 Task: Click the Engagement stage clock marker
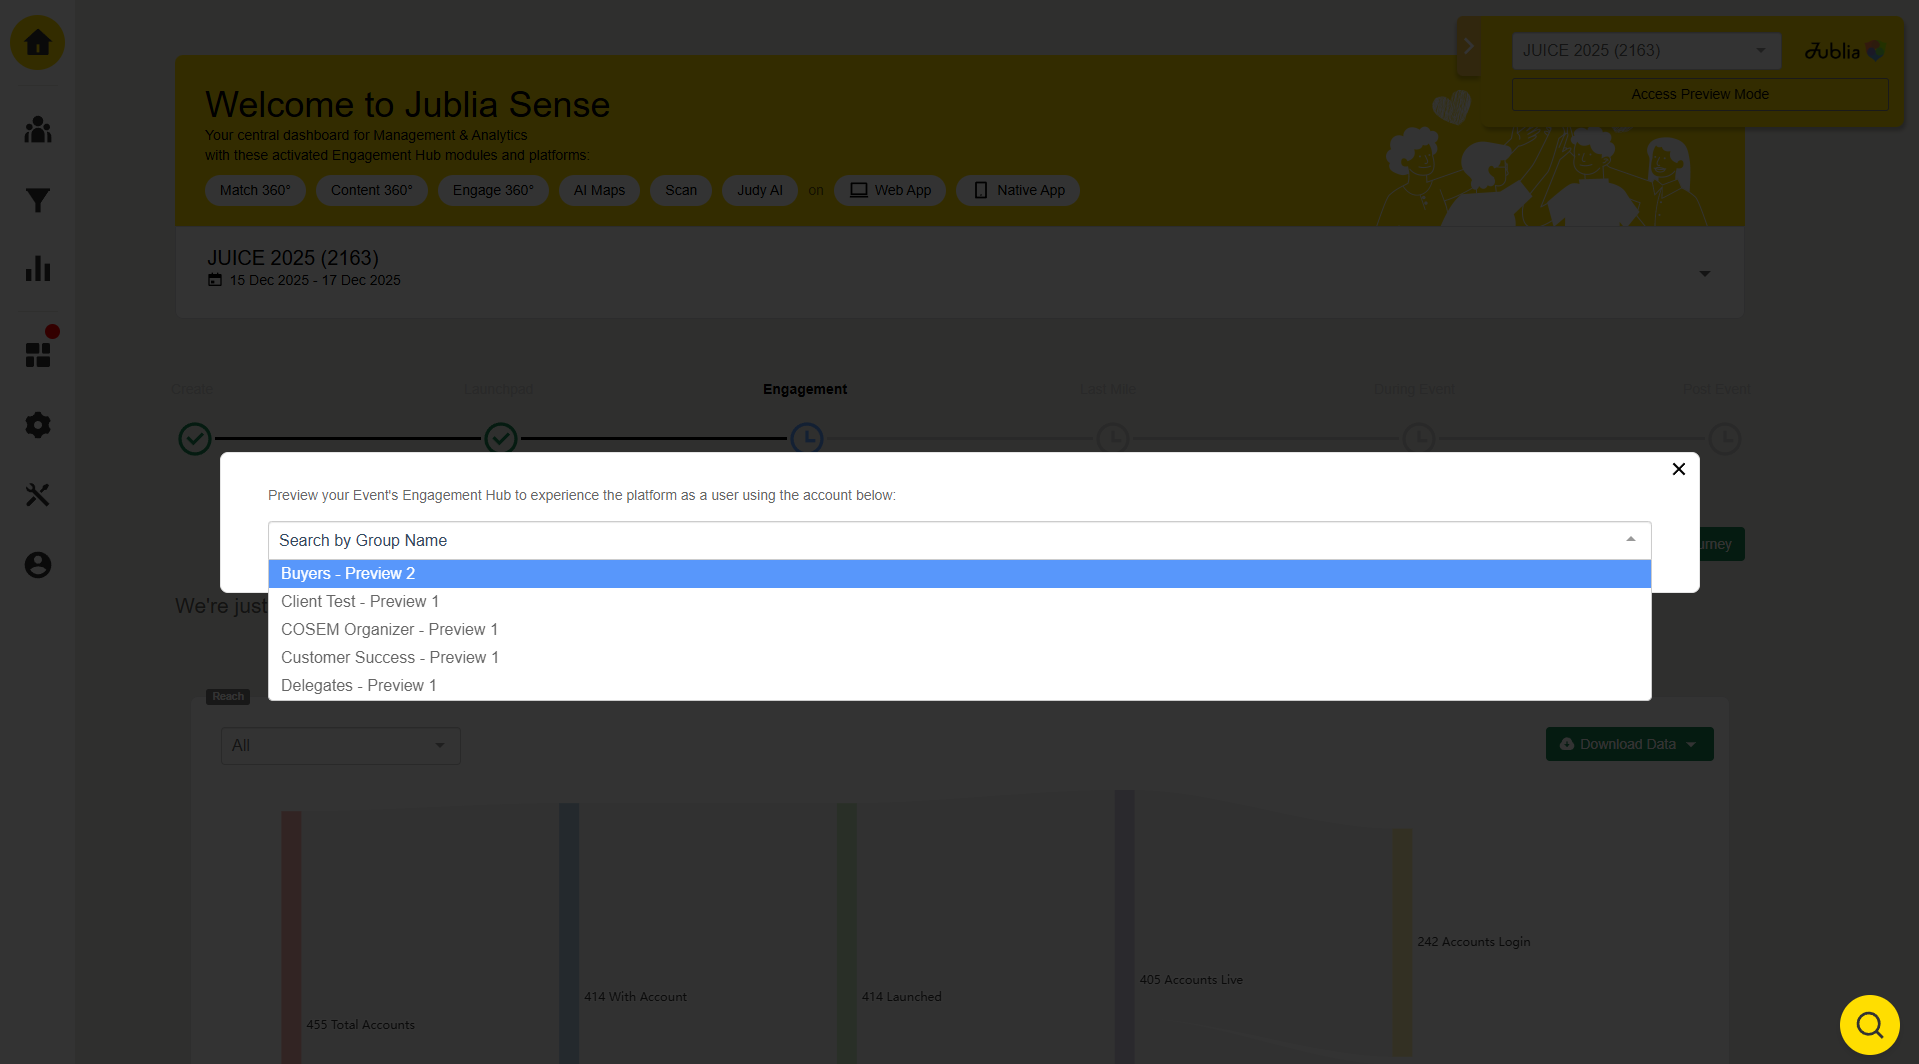[807, 438]
